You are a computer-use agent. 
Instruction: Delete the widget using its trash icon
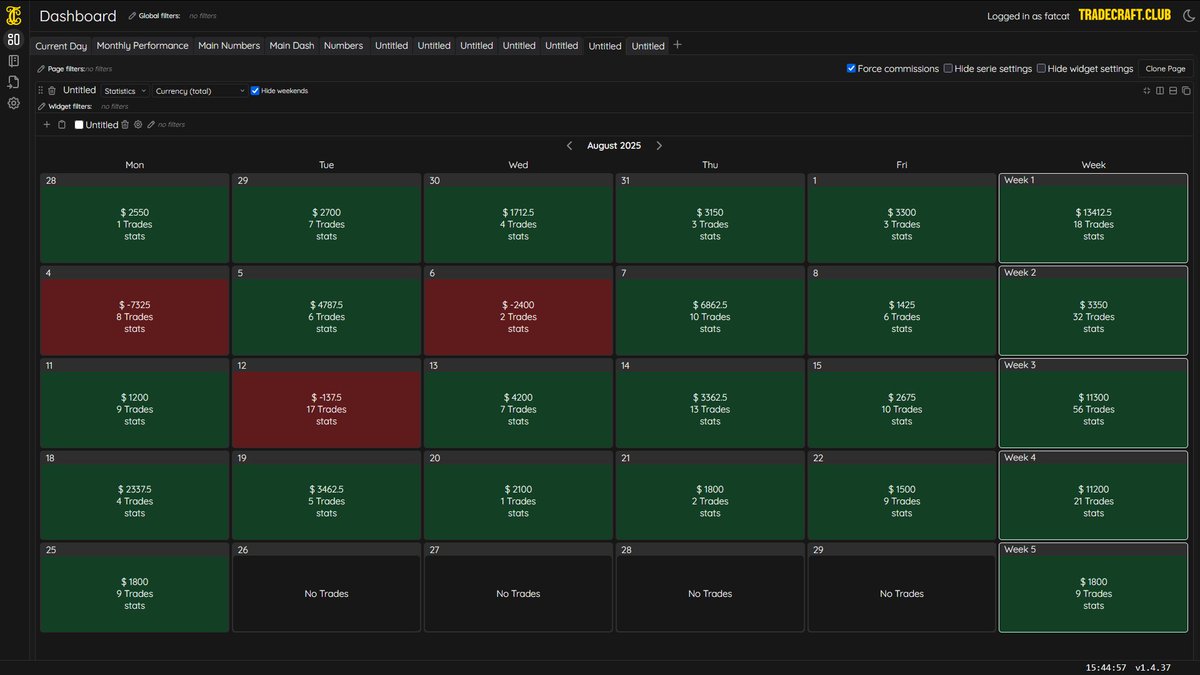52,90
